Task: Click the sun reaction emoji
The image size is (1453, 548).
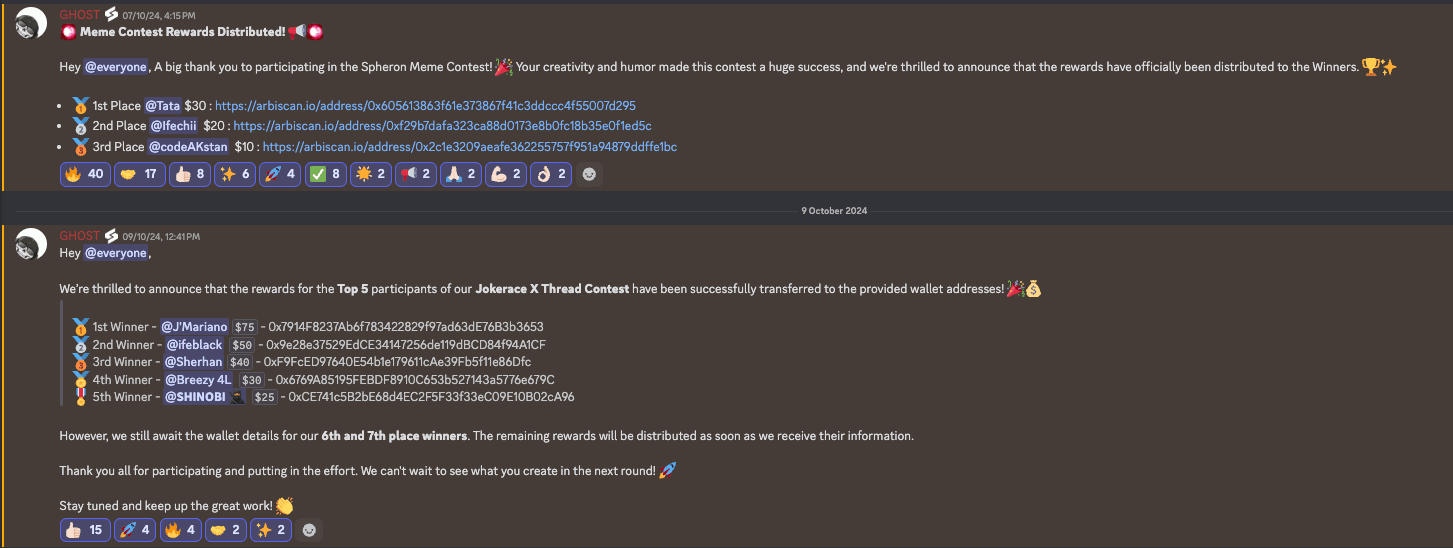Action: pyautogui.click(x=370, y=174)
